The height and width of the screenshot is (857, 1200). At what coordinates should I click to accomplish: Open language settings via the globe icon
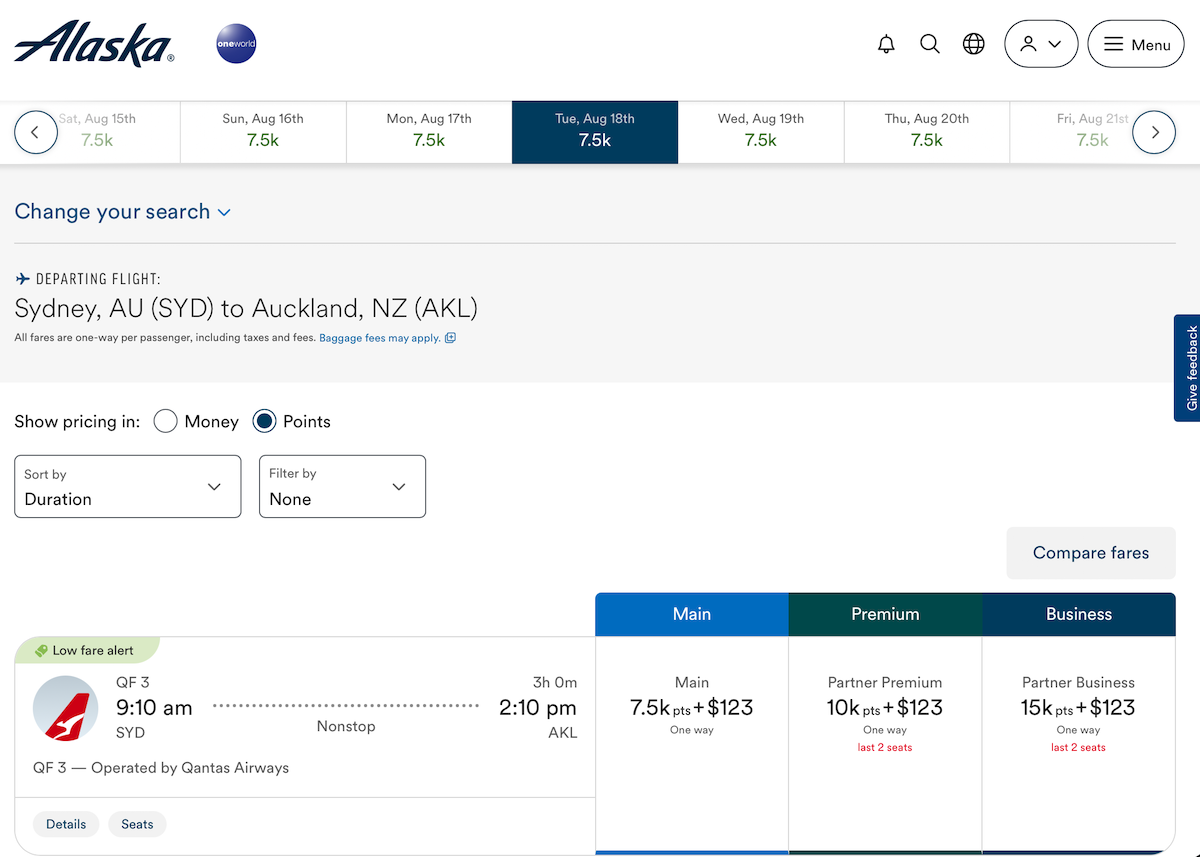pos(973,43)
